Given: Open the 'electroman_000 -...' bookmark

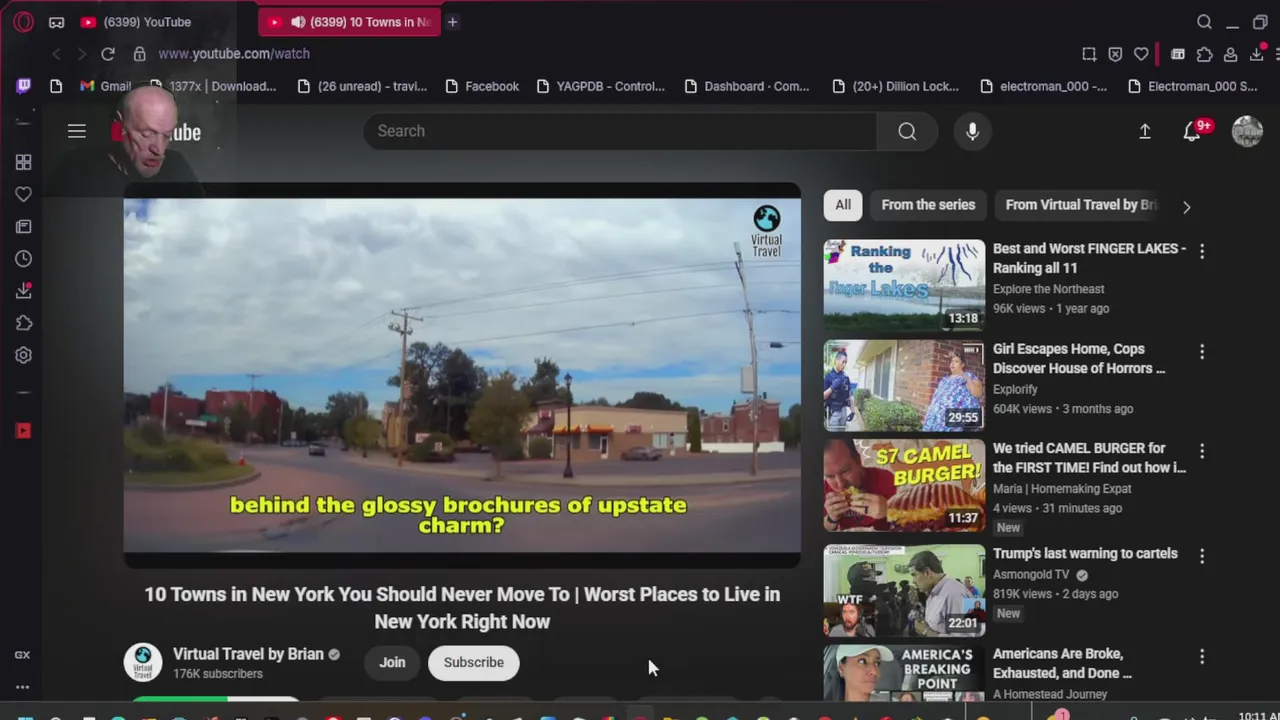Looking at the screenshot, I should (1044, 86).
